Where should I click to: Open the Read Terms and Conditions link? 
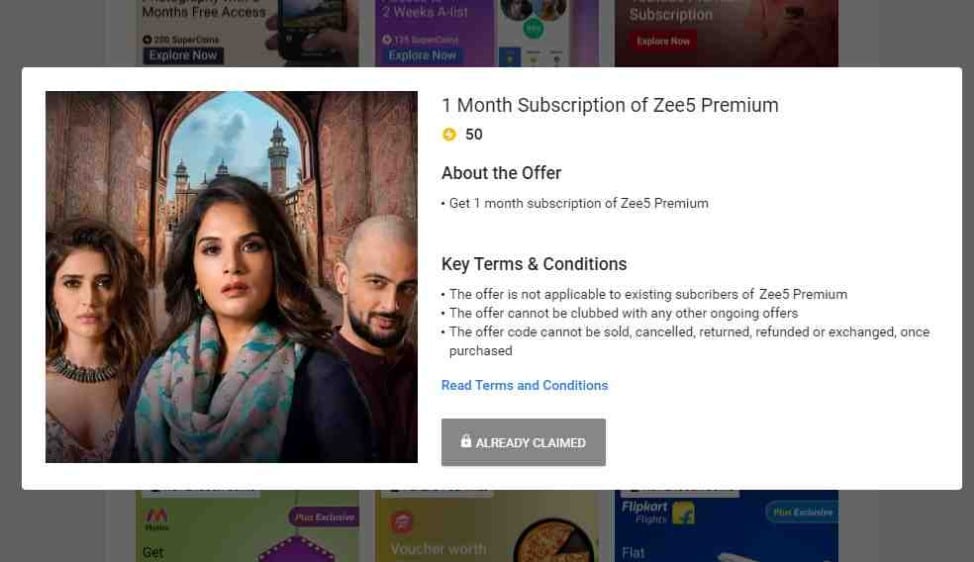point(524,385)
